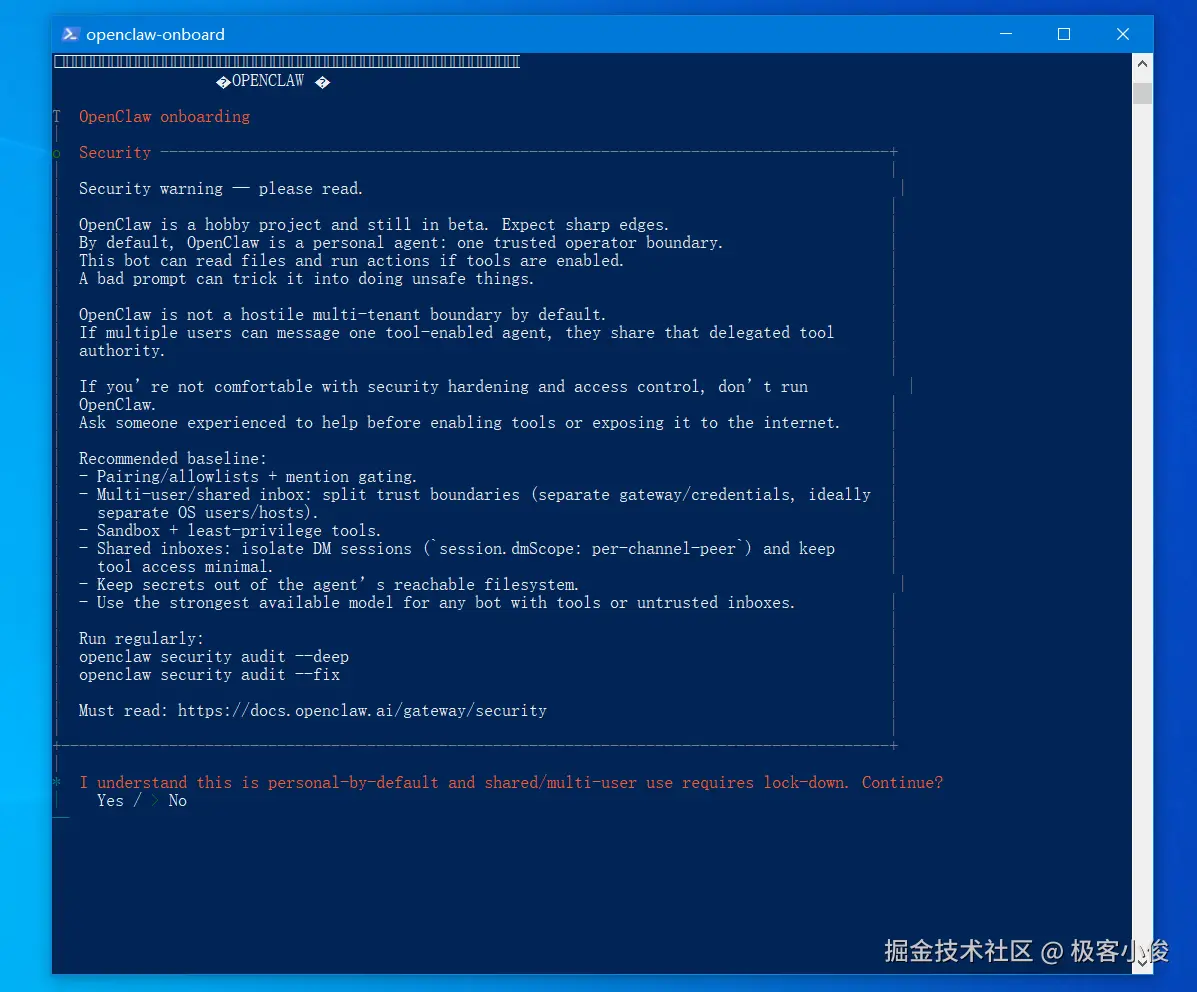Click the PowerShell icon in title bar
The image size is (1197, 992).
click(70, 34)
